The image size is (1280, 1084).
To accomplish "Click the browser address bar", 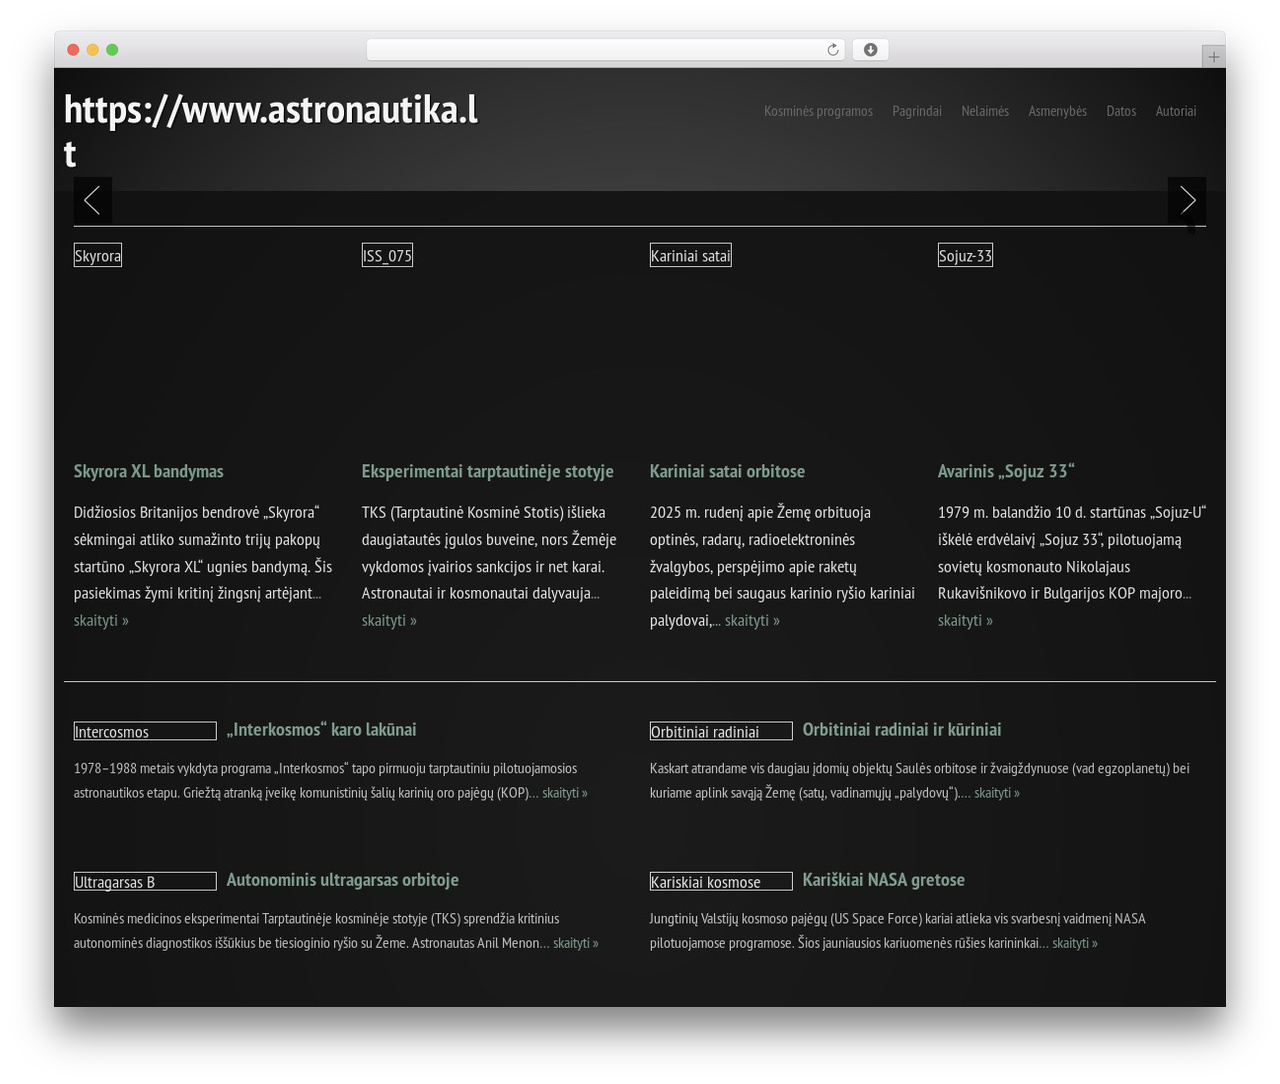I will click(605, 50).
